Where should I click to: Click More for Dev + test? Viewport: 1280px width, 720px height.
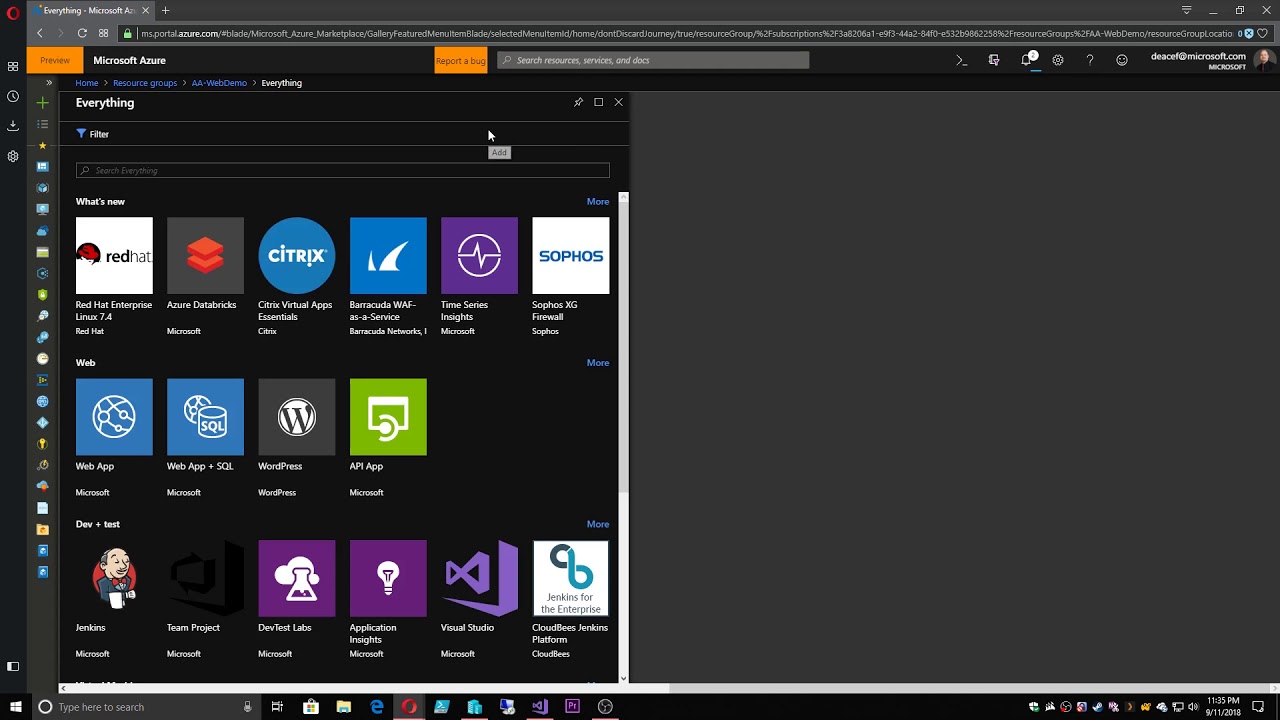point(598,524)
